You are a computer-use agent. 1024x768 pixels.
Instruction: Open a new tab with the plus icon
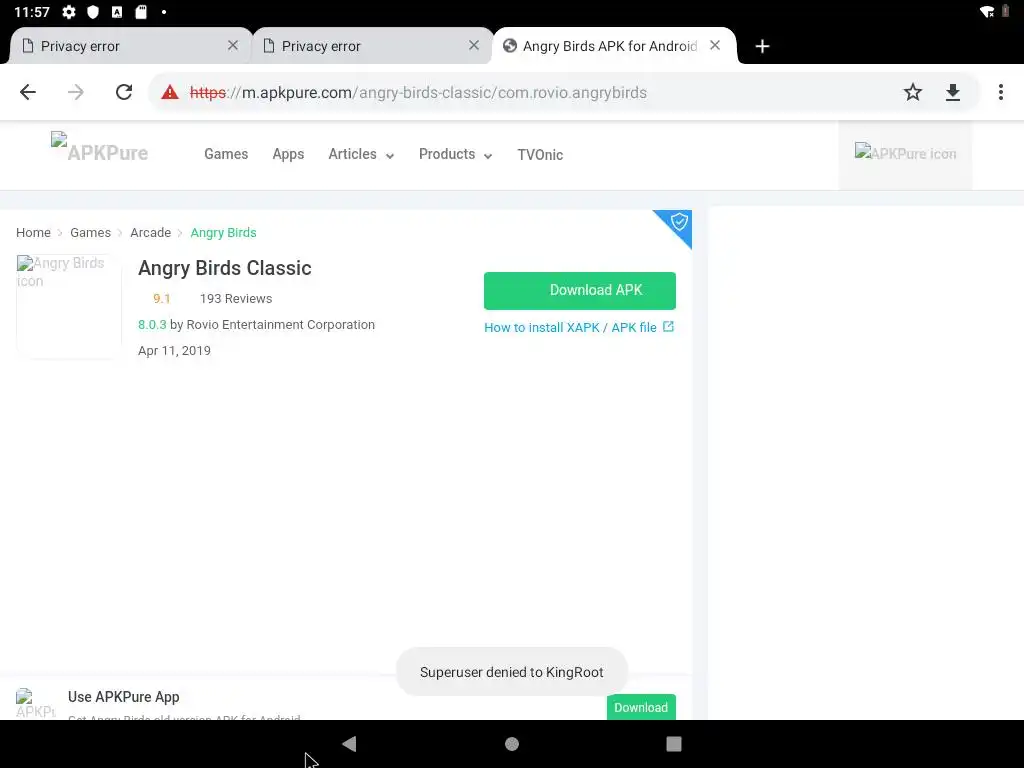click(x=762, y=46)
